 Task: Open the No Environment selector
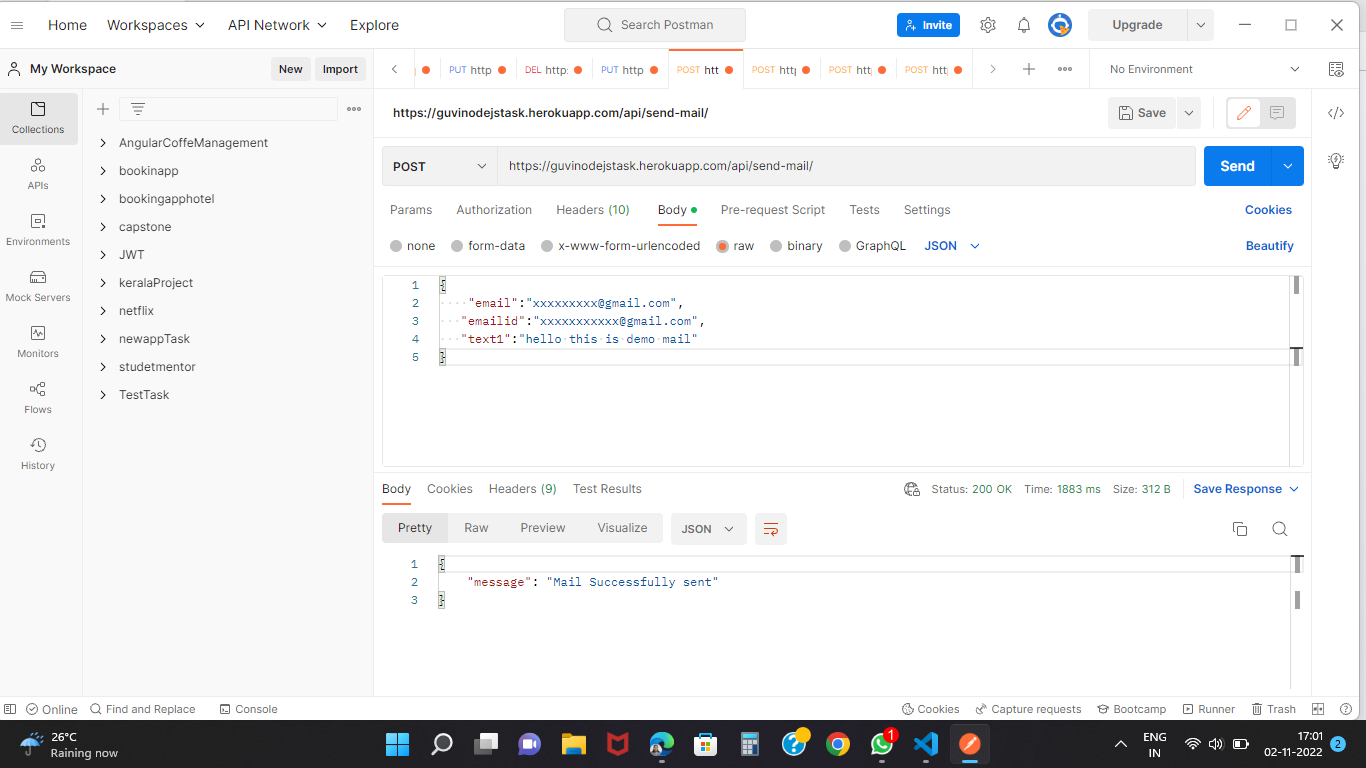pyautogui.click(x=1205, y=69)
